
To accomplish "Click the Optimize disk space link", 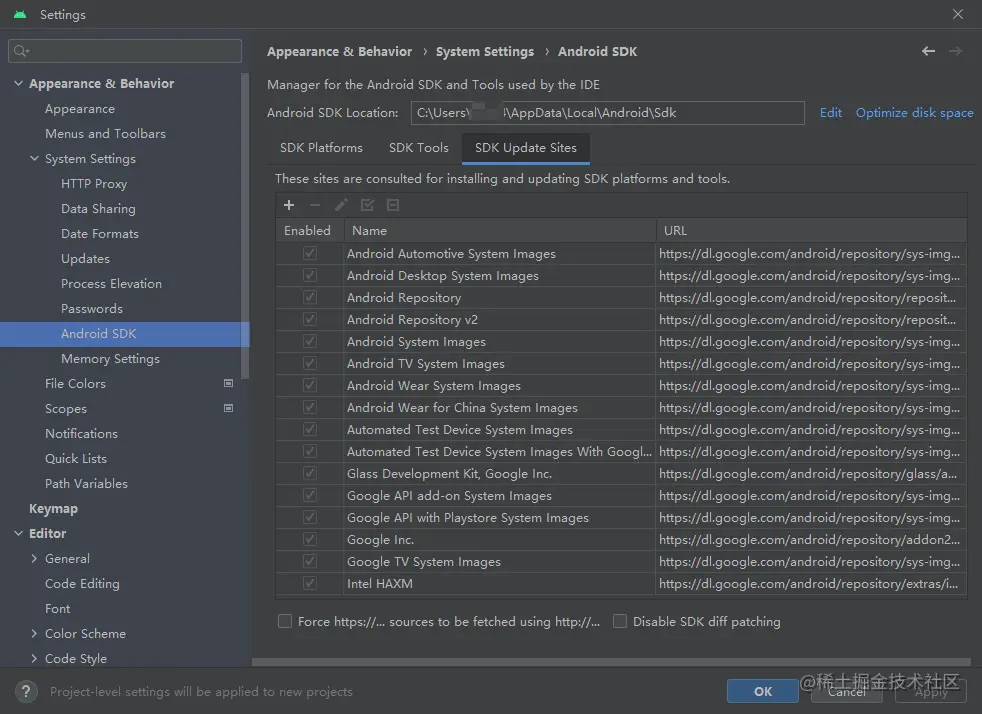I will pos(914,113).
